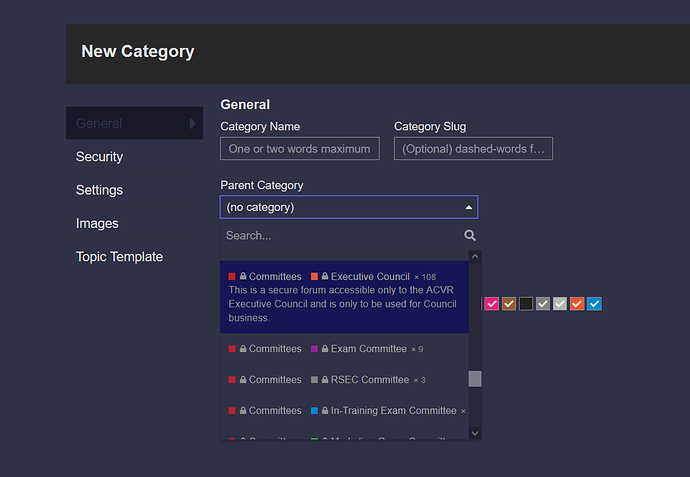This screenshot has height=477, width=690.
Task: Click the Category Name input field
Action: [x=300, y=149]
